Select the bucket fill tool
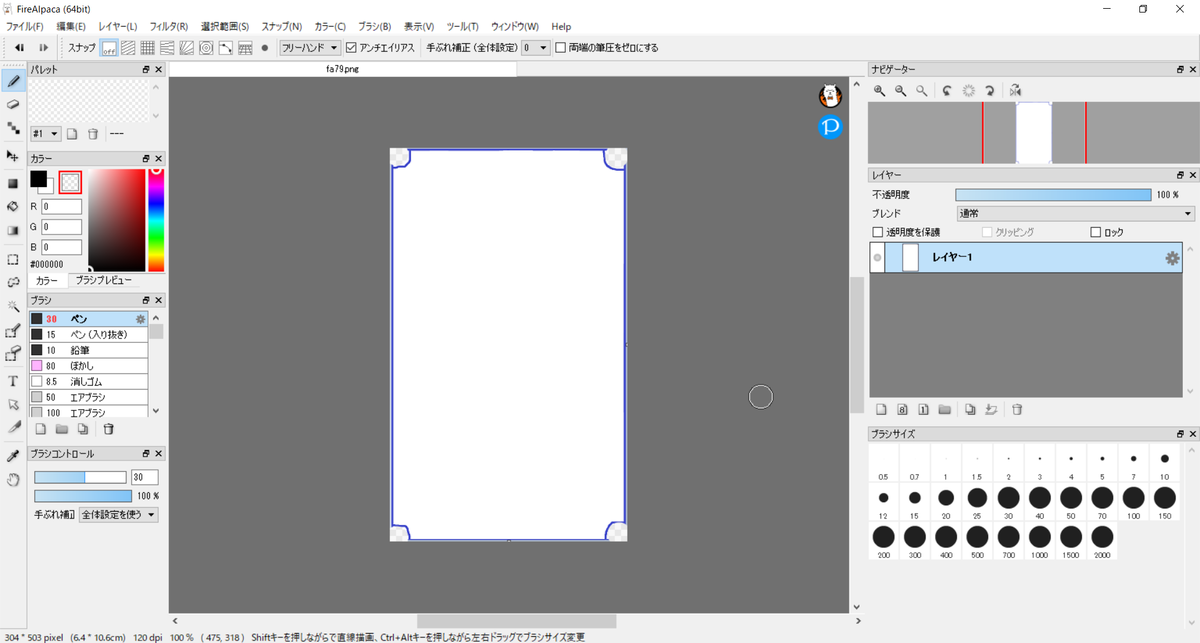 click(x=13, y=207)
